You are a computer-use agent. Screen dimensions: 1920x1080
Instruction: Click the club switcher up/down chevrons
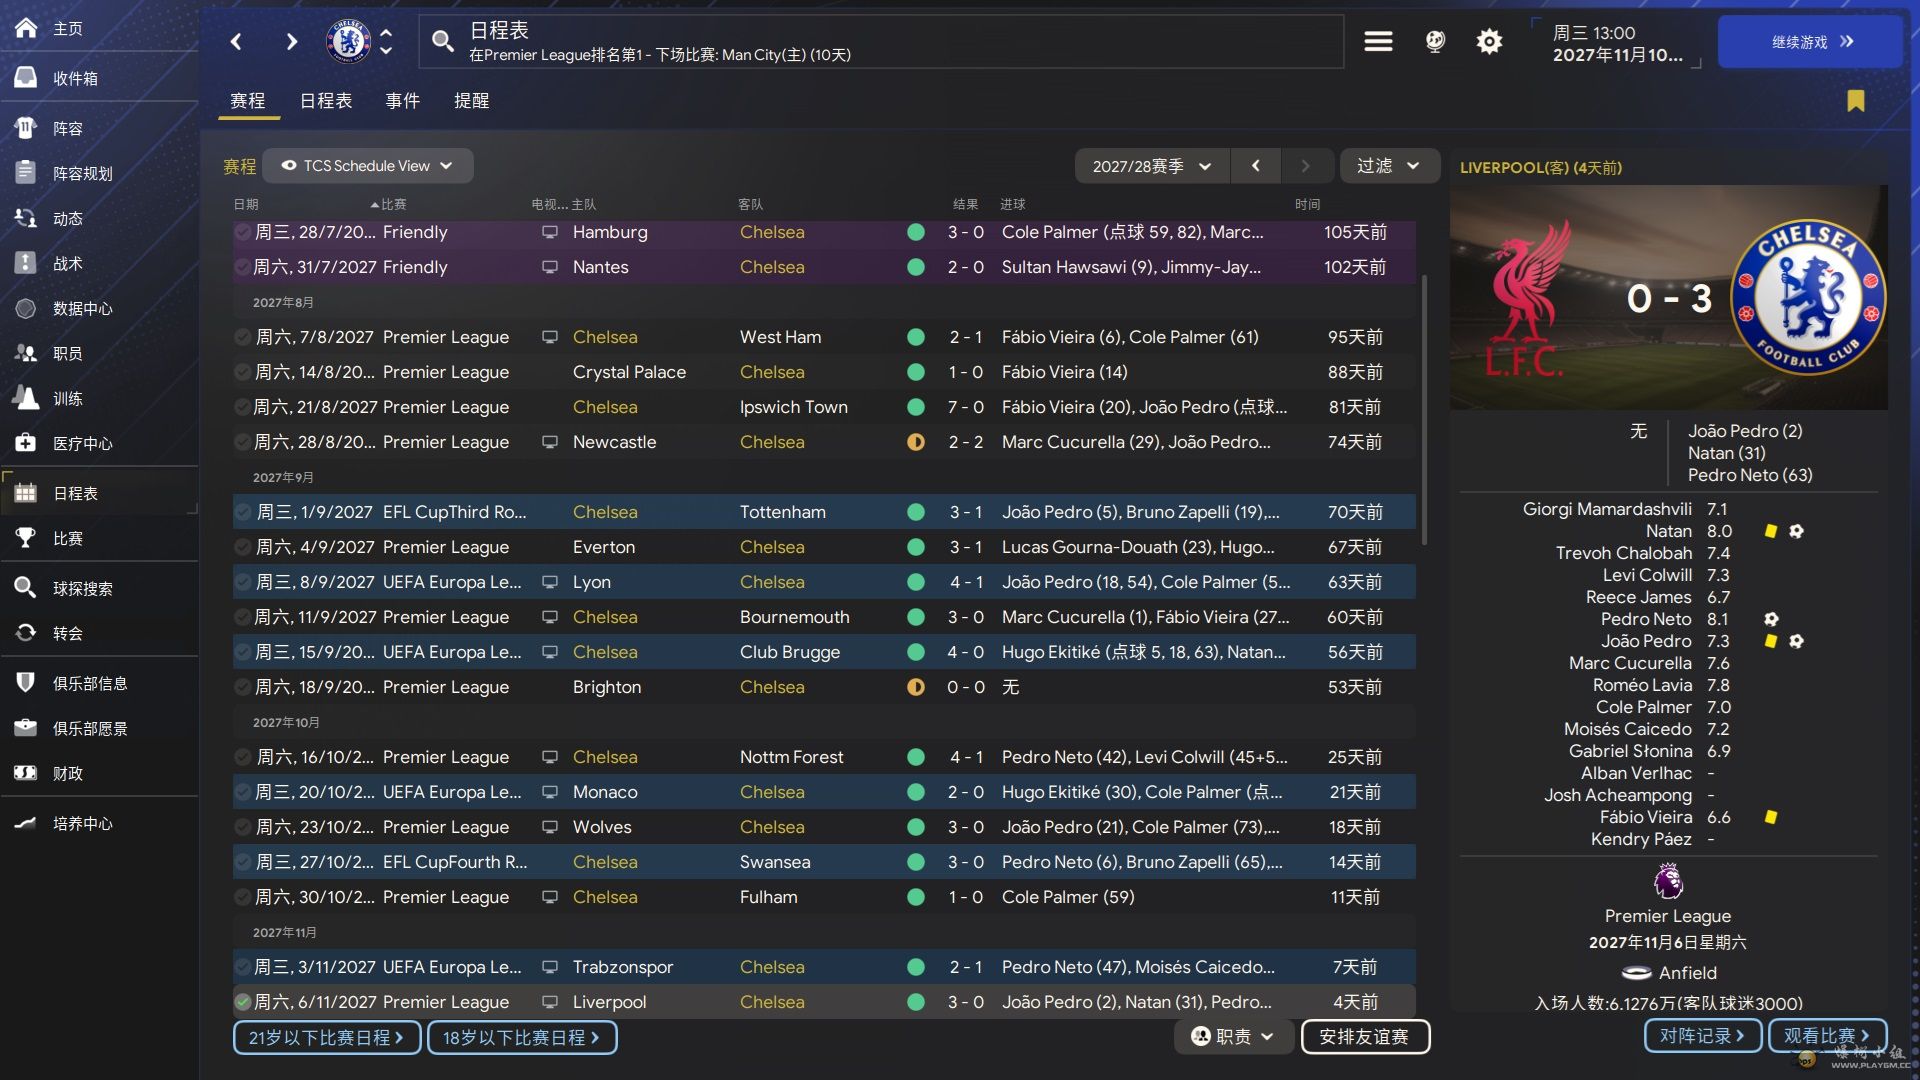[386, 41]
